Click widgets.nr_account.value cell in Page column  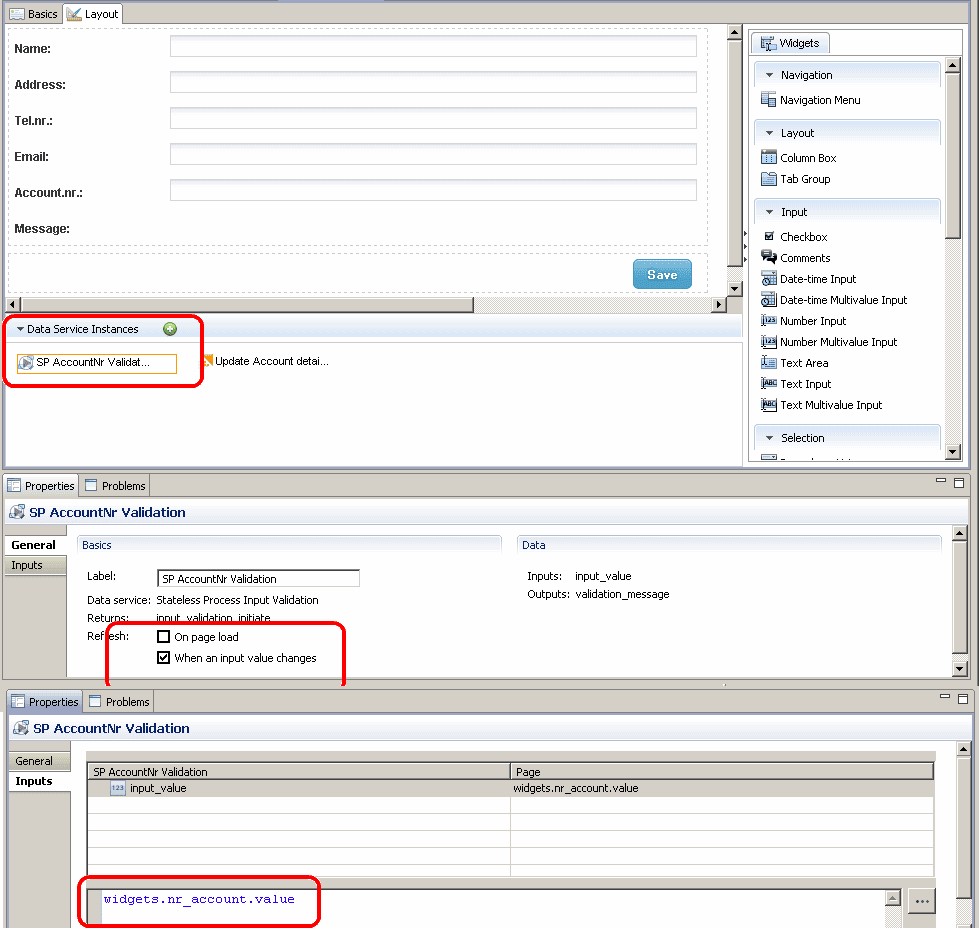click(x=722, y=789)
